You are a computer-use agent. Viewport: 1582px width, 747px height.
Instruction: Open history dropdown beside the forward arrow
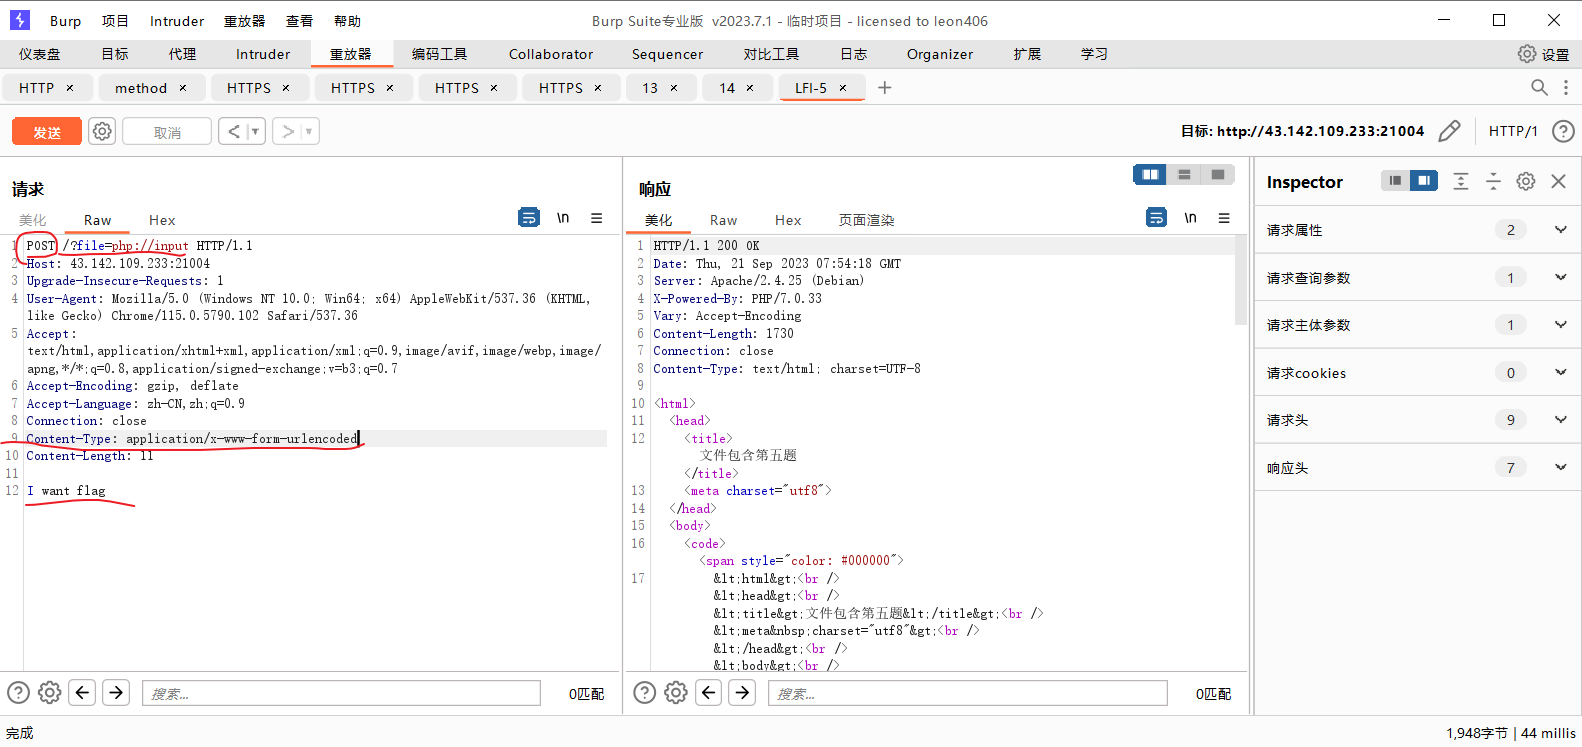click(x=309, y=131)
